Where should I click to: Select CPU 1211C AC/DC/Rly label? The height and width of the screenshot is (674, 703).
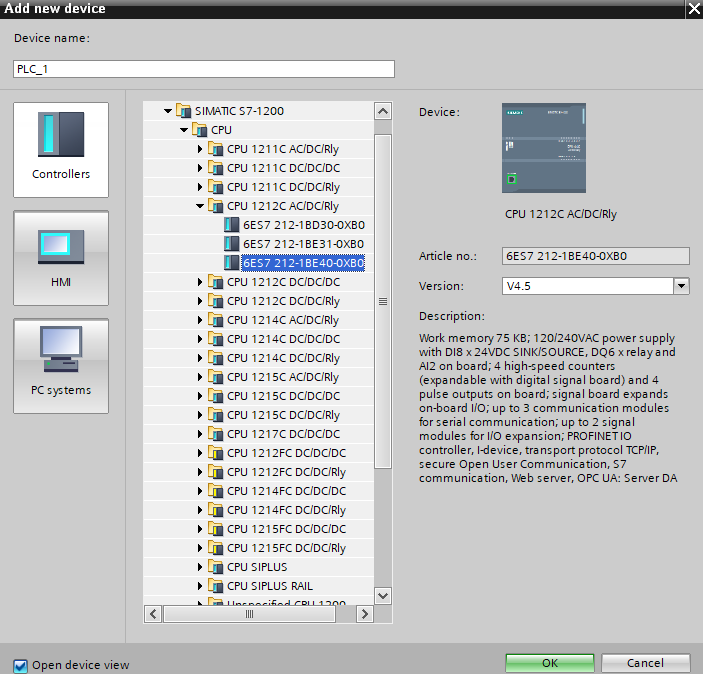point(283,149)
